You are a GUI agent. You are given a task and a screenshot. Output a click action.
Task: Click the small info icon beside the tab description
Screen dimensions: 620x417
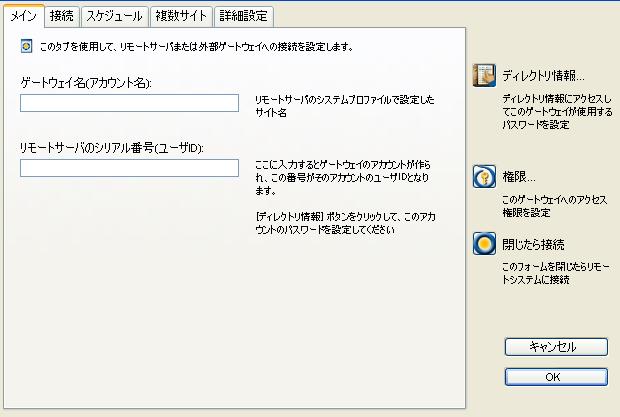pyautogui.click(x=26, y=46)
